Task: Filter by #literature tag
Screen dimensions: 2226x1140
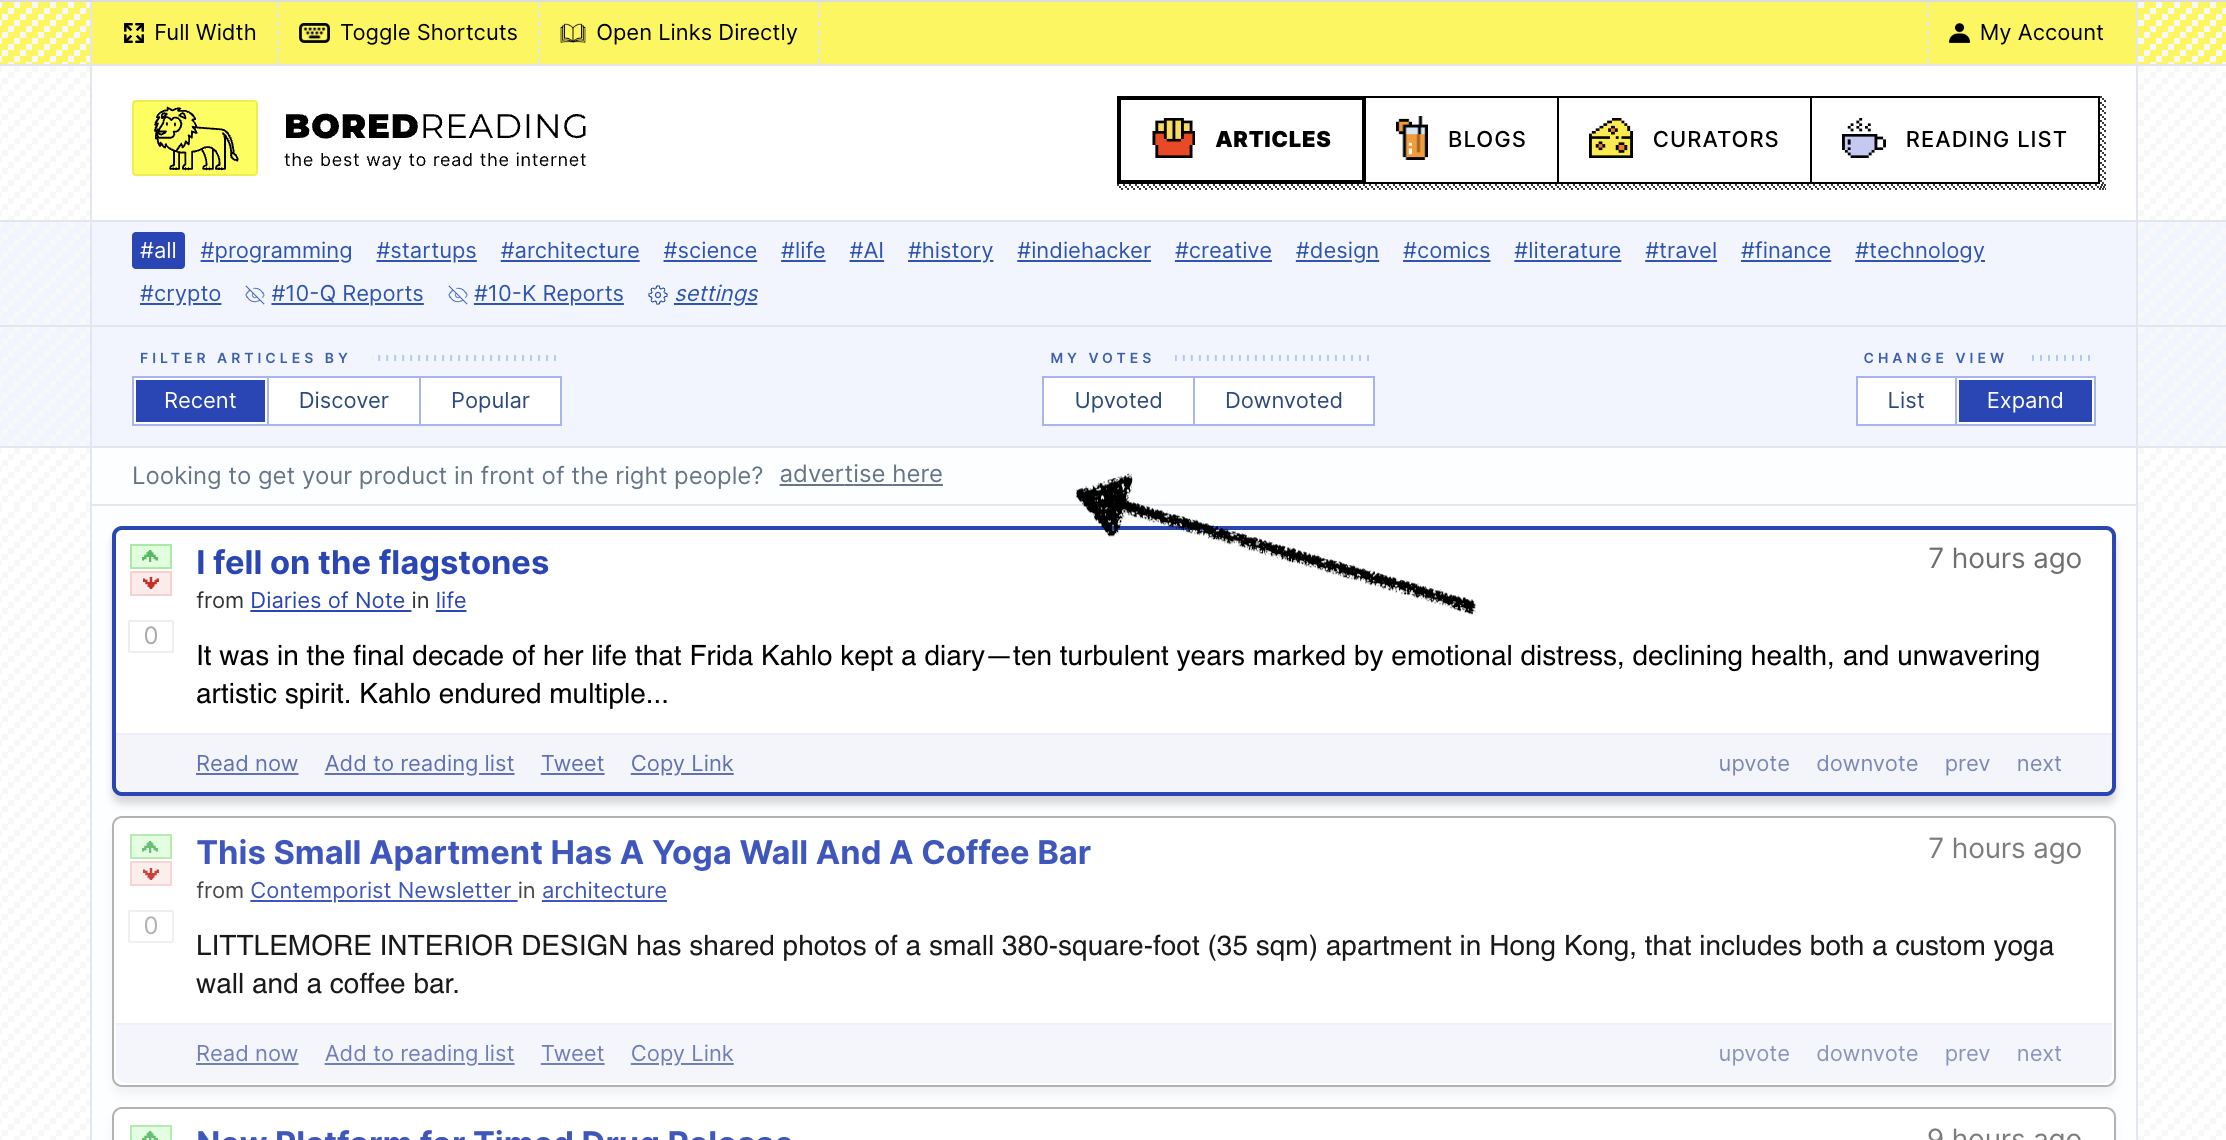Action: tap(1567, 251)
